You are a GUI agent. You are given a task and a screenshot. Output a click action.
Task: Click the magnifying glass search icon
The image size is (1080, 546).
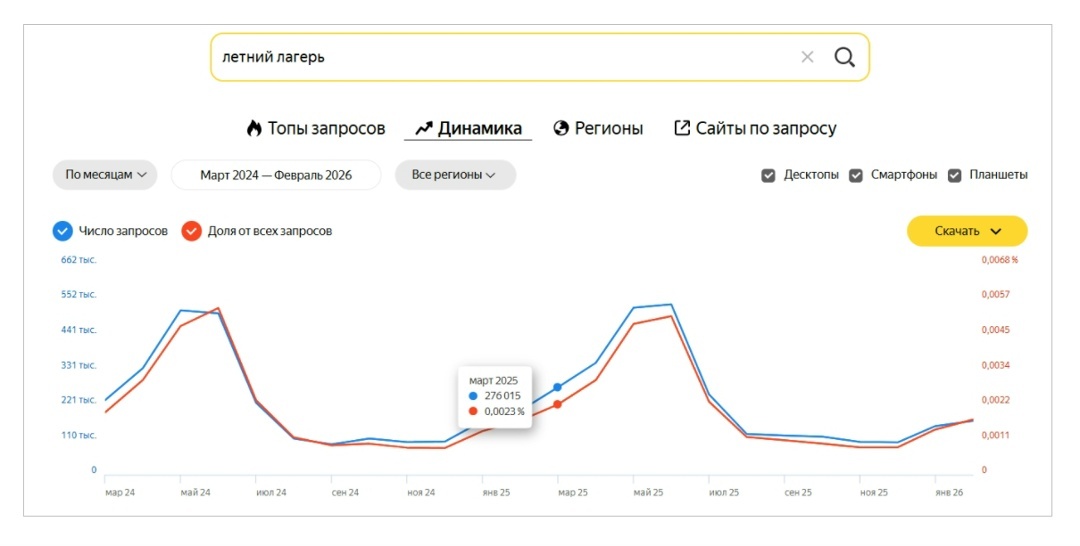point(845,57)
